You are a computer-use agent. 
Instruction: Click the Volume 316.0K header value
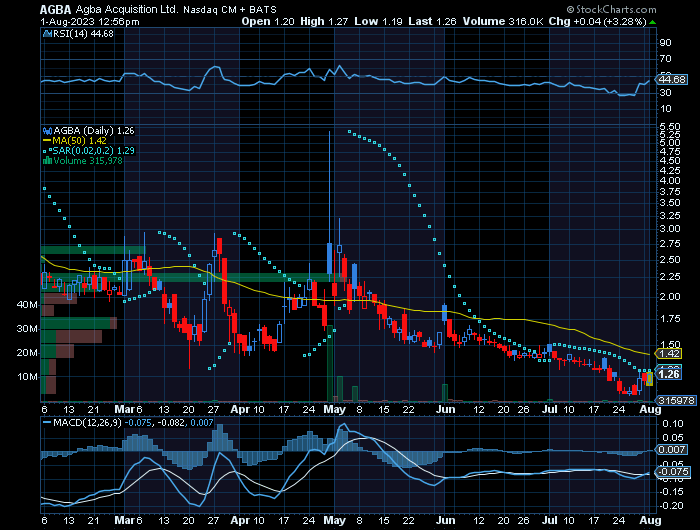pyautogui.click(x=503, y=21)
